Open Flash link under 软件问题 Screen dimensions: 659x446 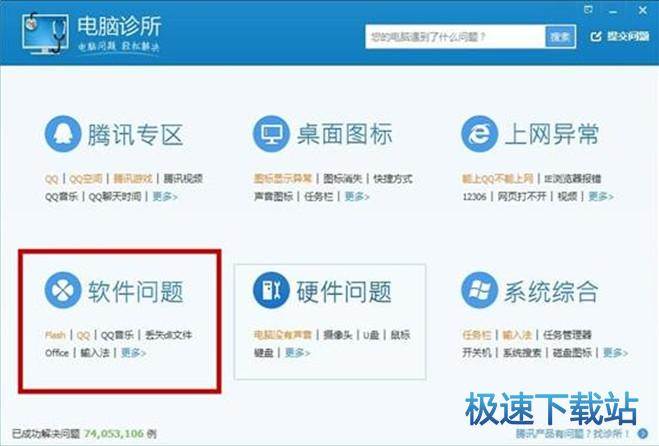pos(55,335)
